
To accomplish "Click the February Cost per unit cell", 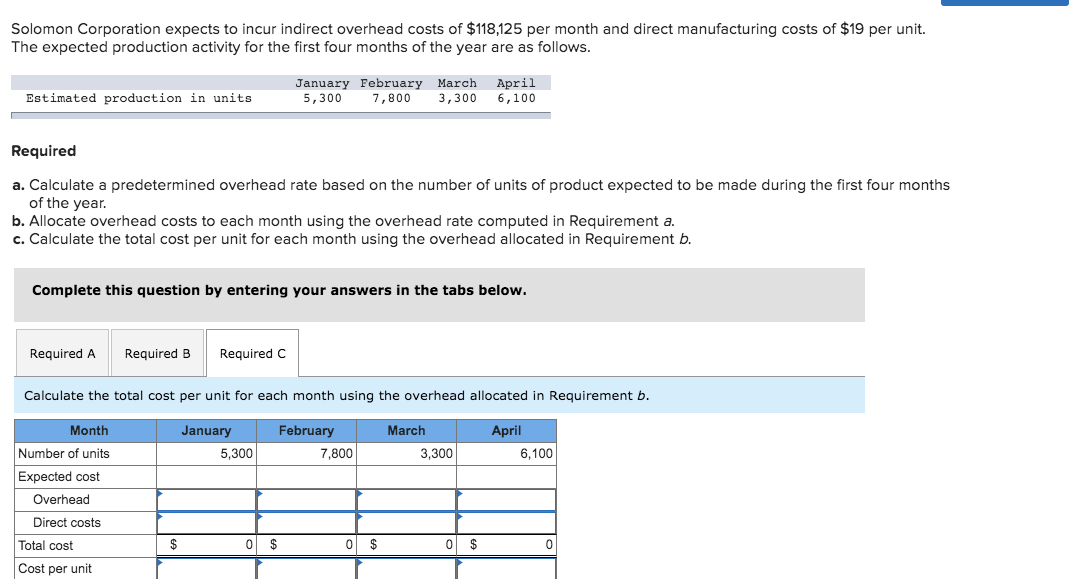I will 306,569.
